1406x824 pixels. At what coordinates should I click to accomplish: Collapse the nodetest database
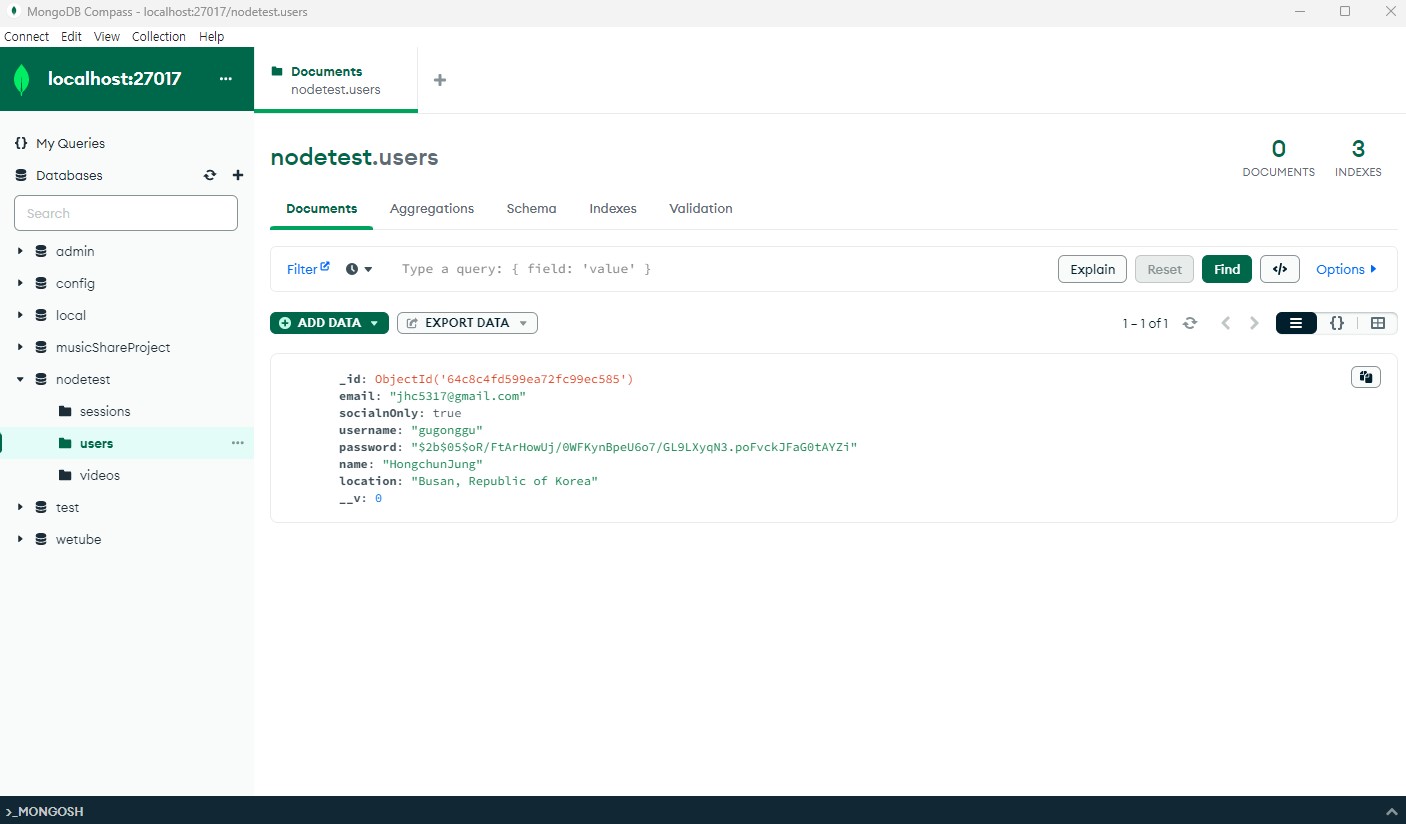(x=20, y=379)
